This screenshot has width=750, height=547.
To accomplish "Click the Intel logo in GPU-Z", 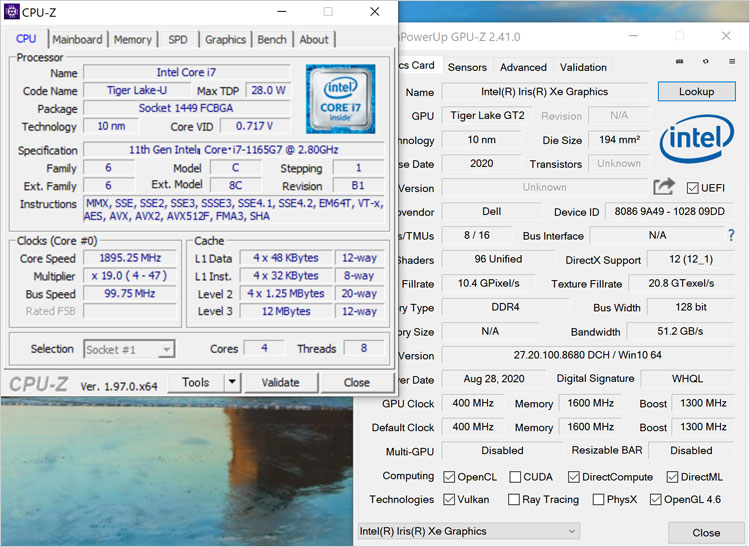I will point(696,139).
